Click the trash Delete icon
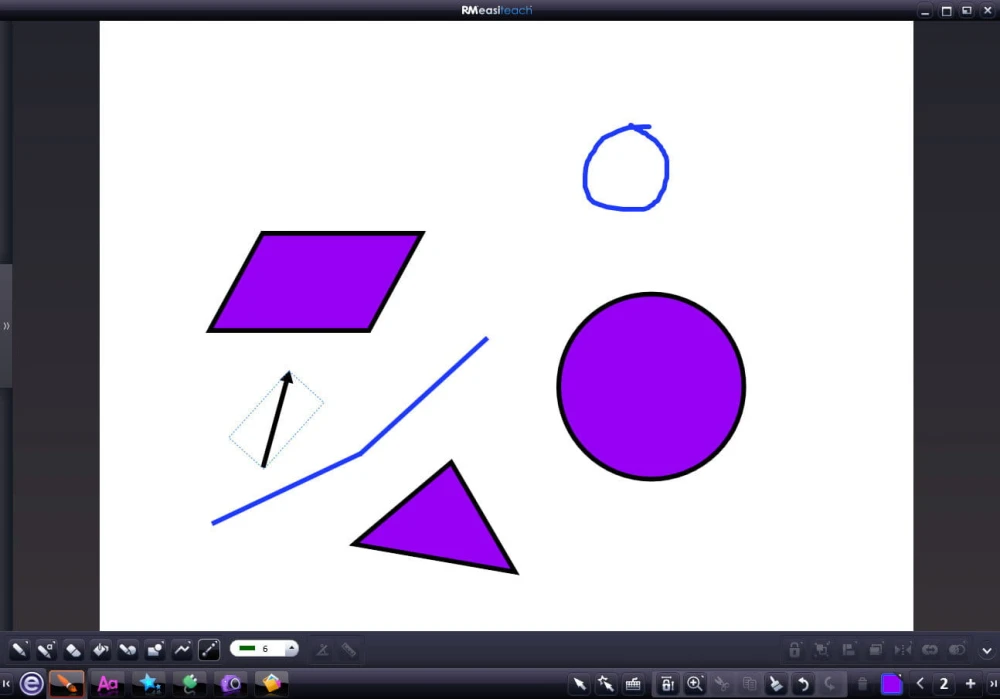 [x=862, y=684]
